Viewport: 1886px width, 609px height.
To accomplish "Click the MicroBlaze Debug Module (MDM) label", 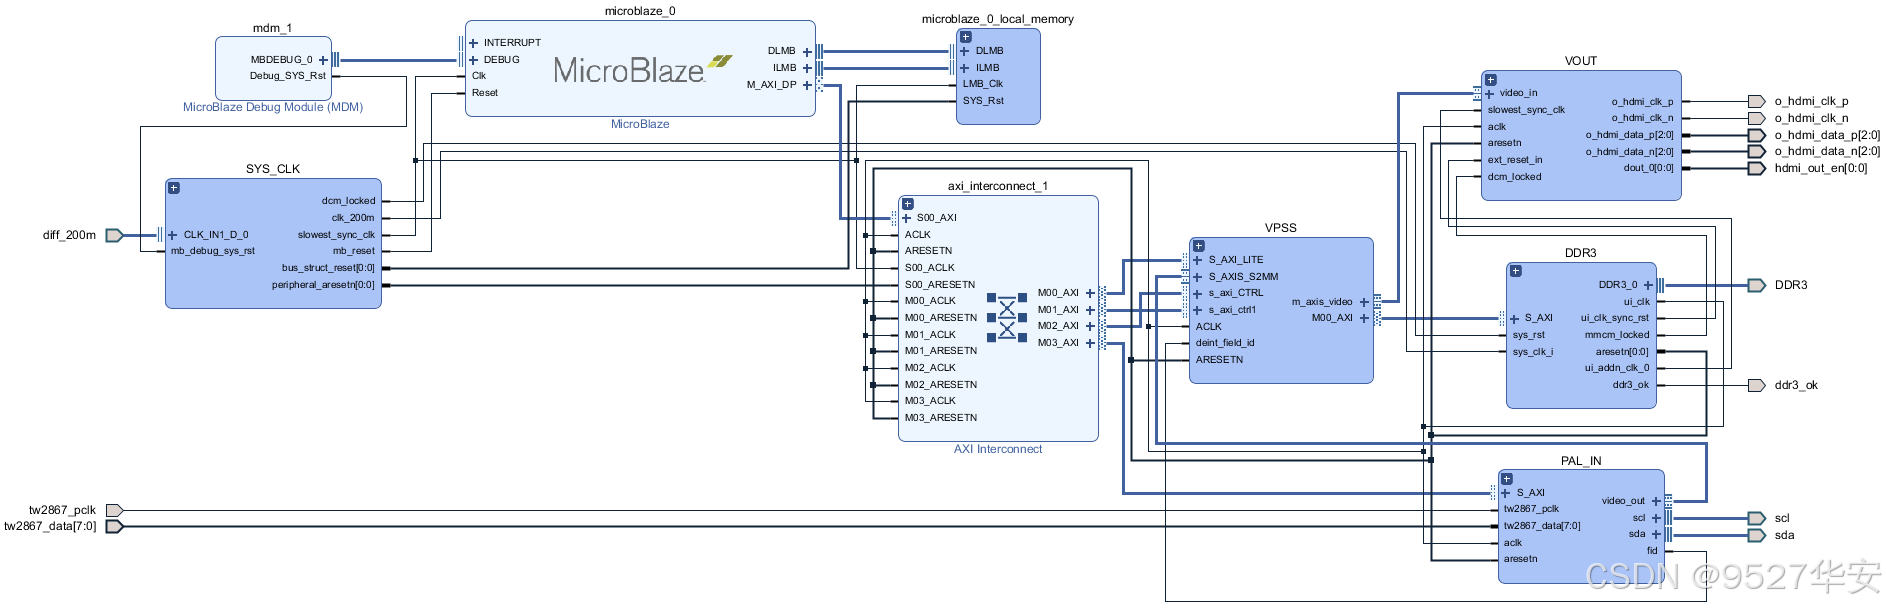I will pyautogui.click(x=273, y=107).
